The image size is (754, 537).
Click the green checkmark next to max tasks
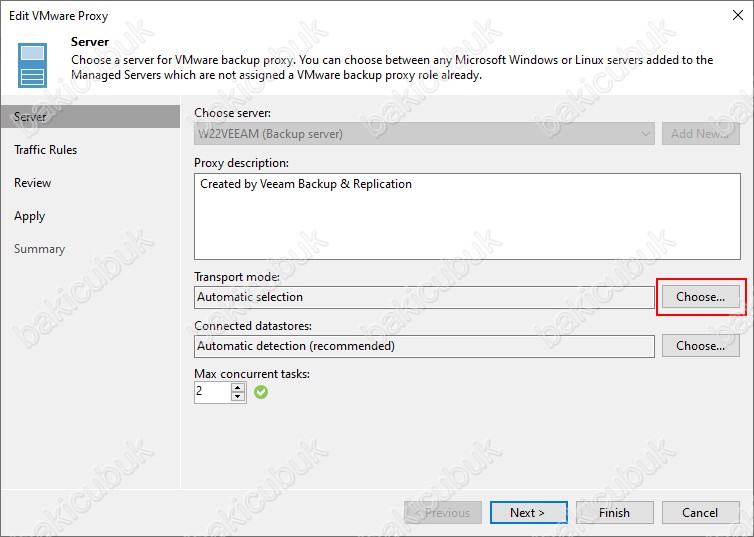(261, 392)
